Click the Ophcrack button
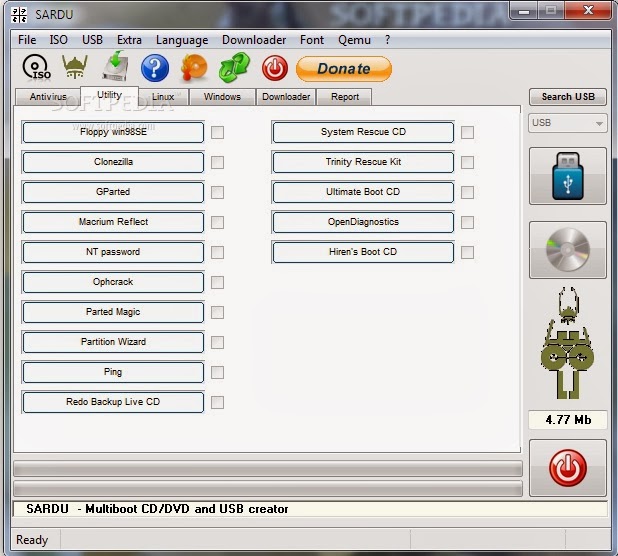The width and height of the screenshot is (618, 556). [x=113, y=282]
